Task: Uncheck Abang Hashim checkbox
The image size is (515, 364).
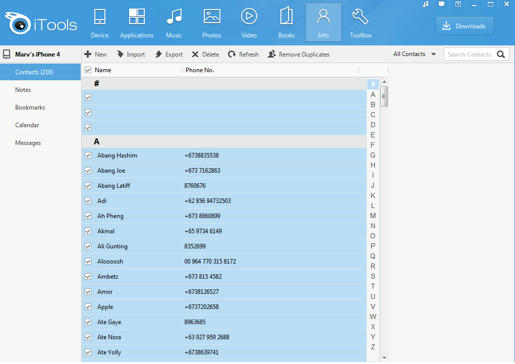Action: pyautogui.click(x=88, y=156)
